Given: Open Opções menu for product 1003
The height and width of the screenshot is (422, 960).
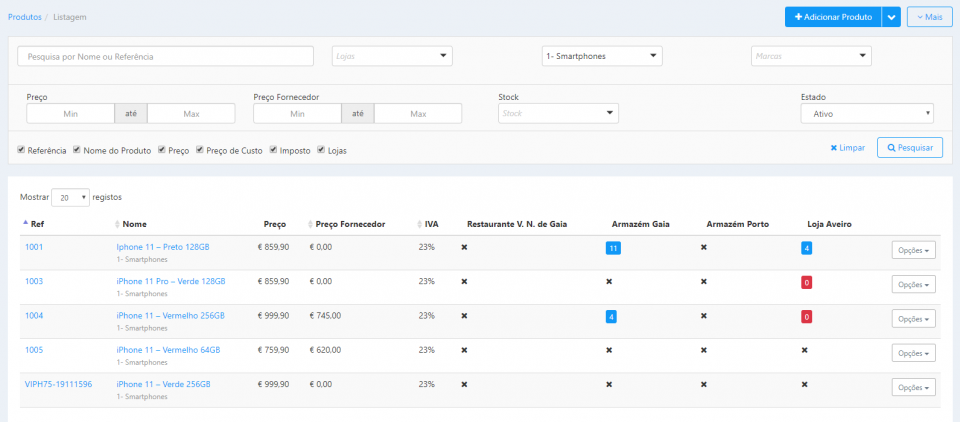Looking at the screenshot, I should tap(913, 284).
